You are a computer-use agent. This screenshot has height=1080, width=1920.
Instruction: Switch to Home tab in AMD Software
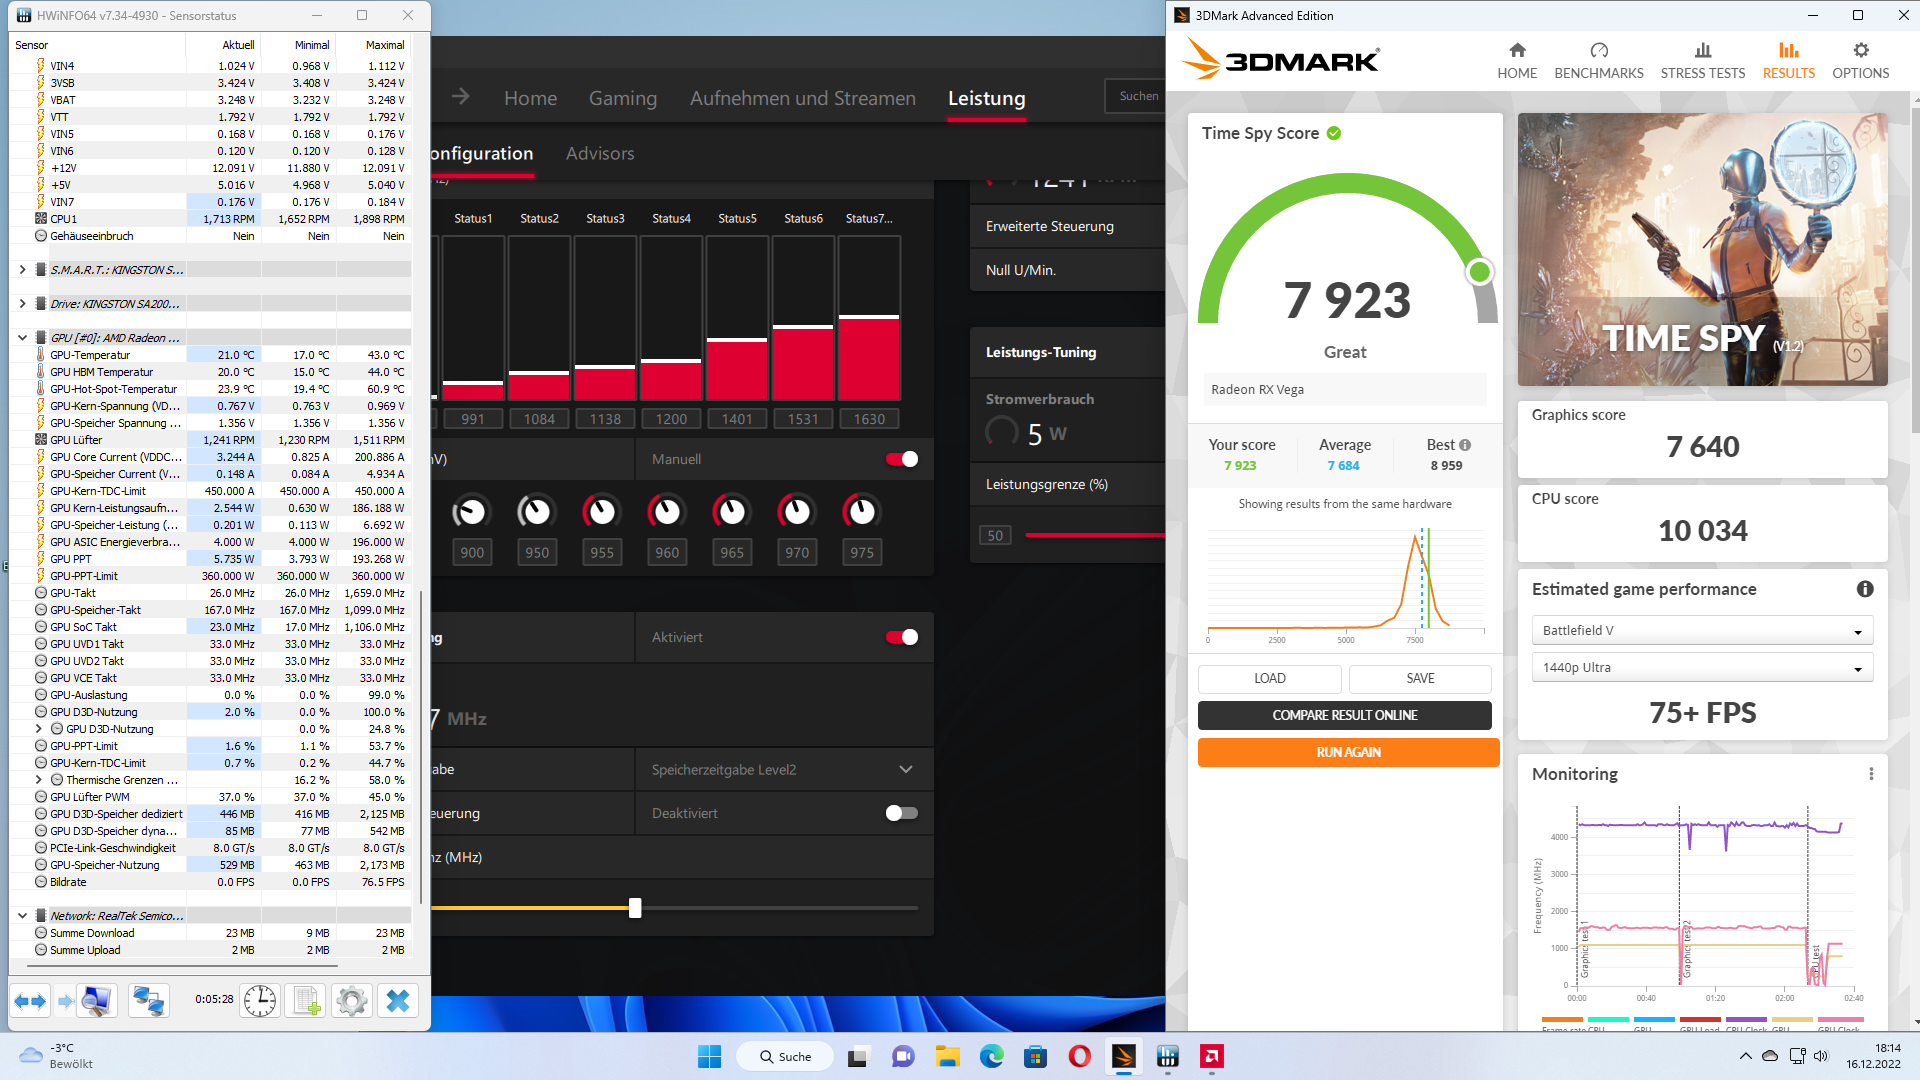click(x=530, y=98)
